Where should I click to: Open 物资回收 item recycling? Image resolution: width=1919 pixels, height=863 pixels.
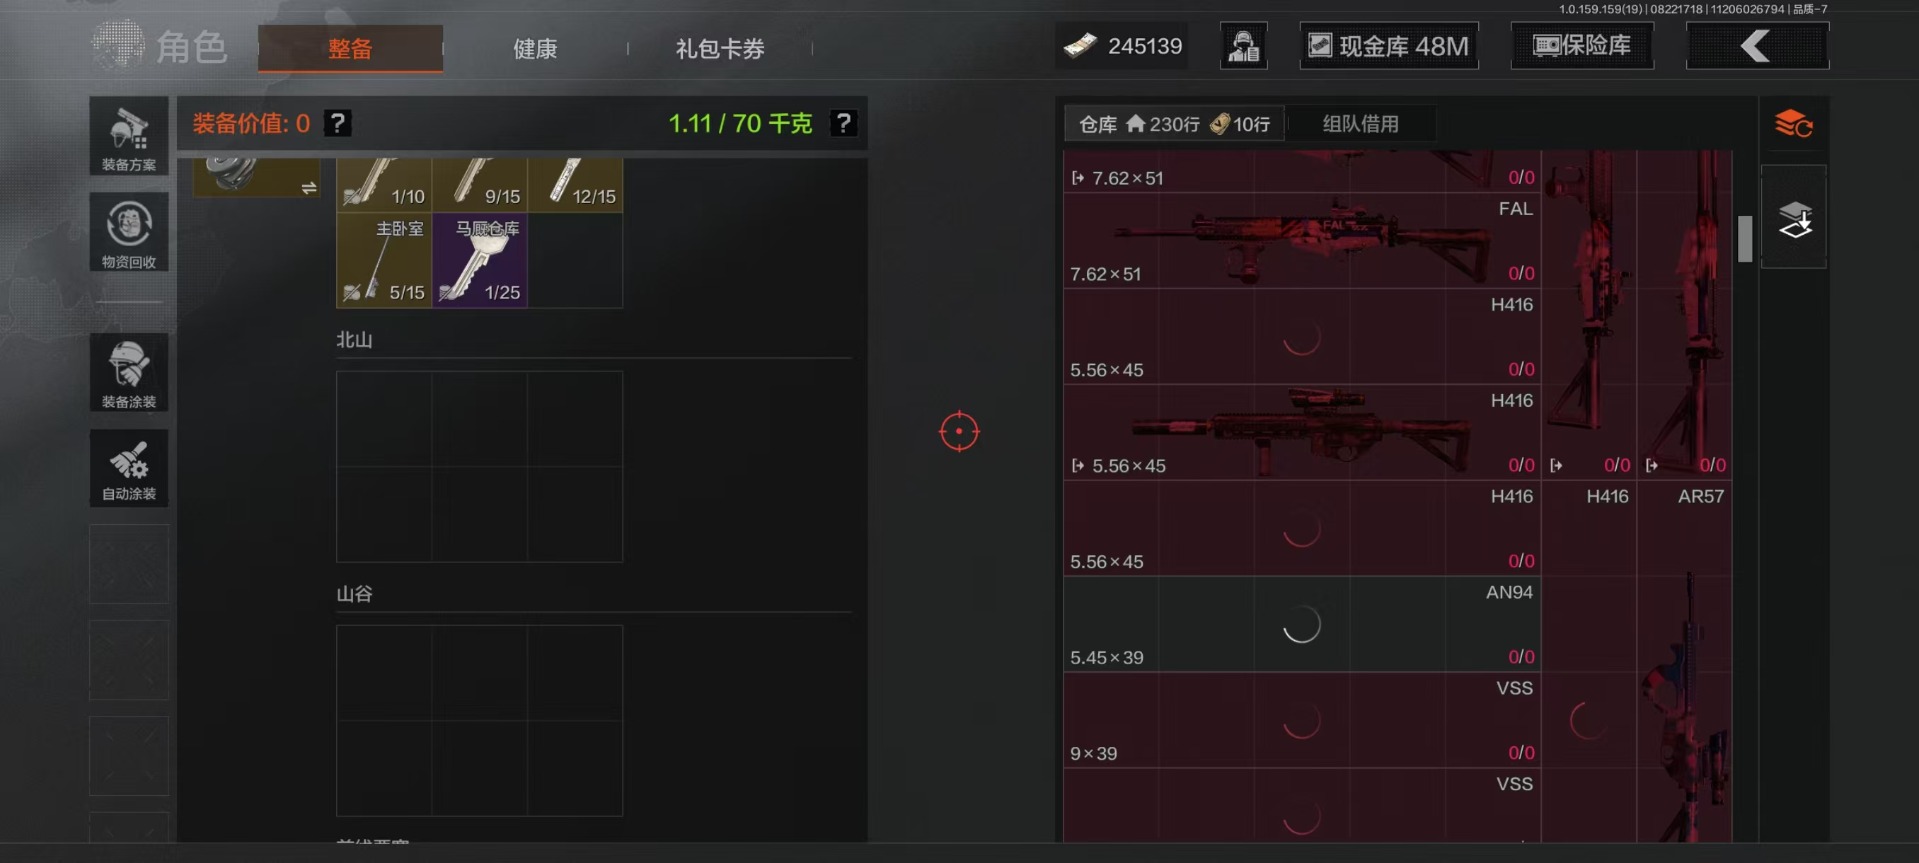(129, 232)
